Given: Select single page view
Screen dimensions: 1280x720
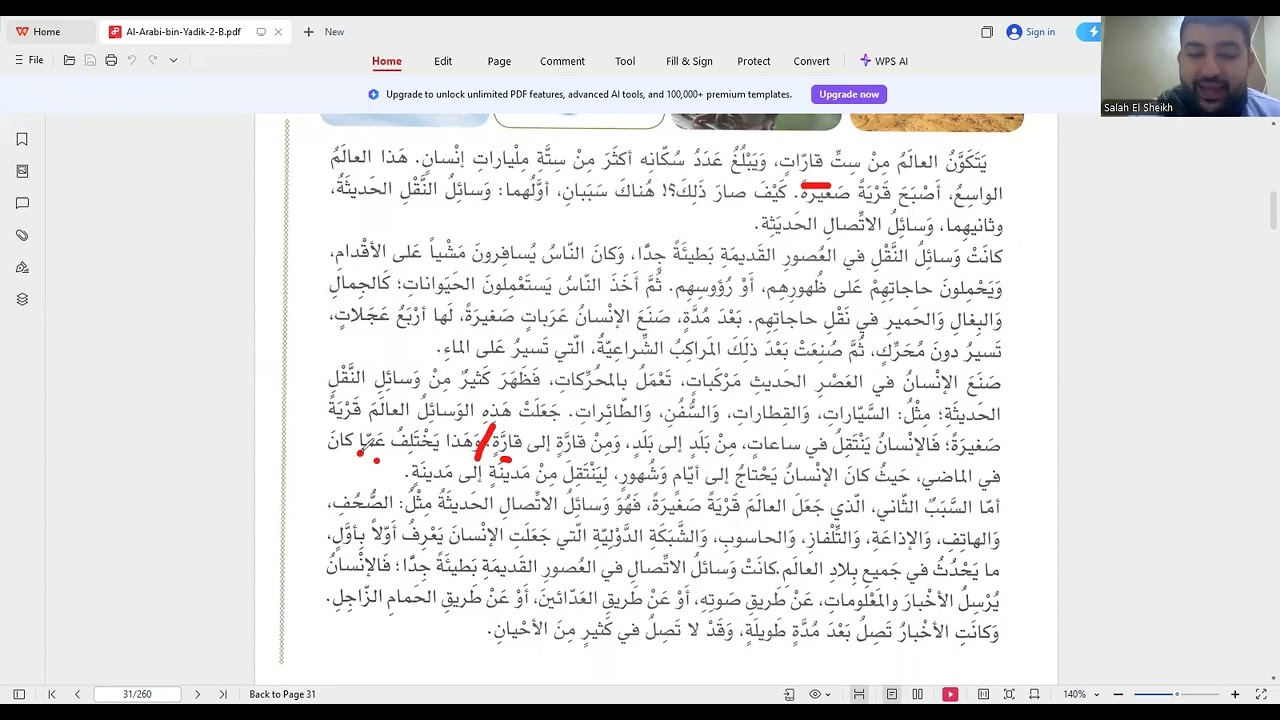Looking at the screenshot, I should tap(892, 694).
